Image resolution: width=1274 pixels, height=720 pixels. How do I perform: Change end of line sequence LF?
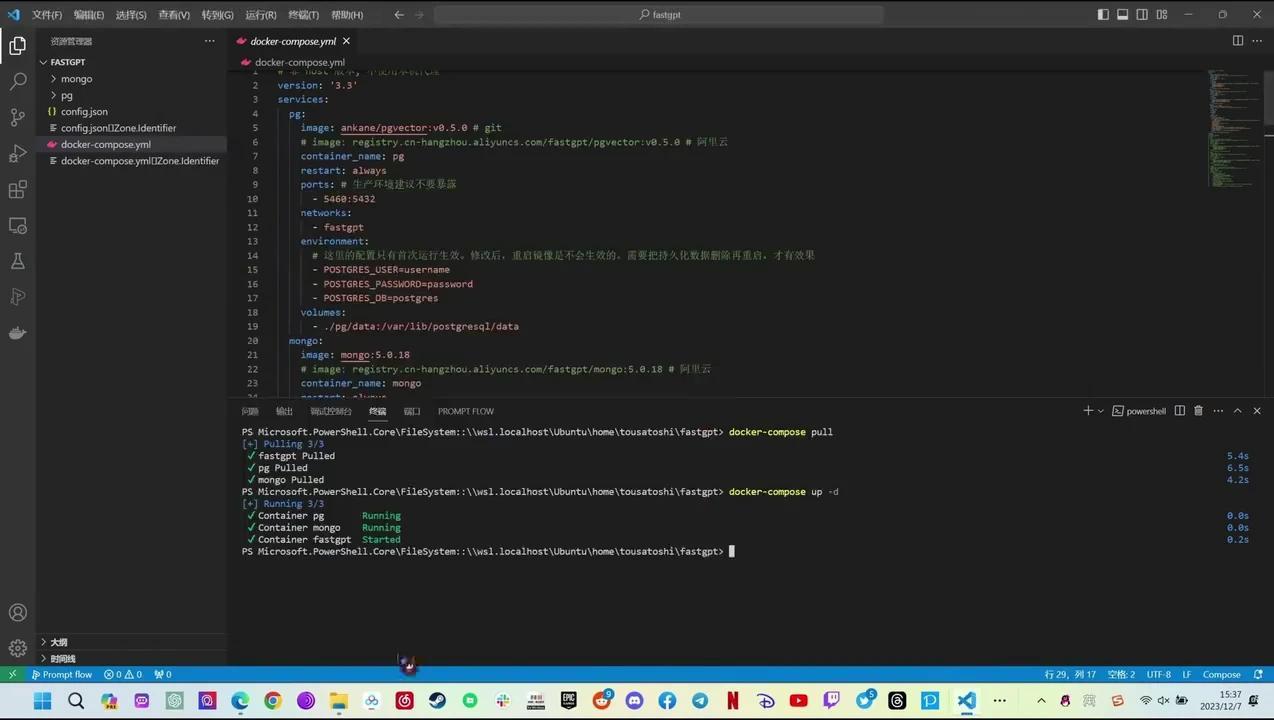[1186, 674]
